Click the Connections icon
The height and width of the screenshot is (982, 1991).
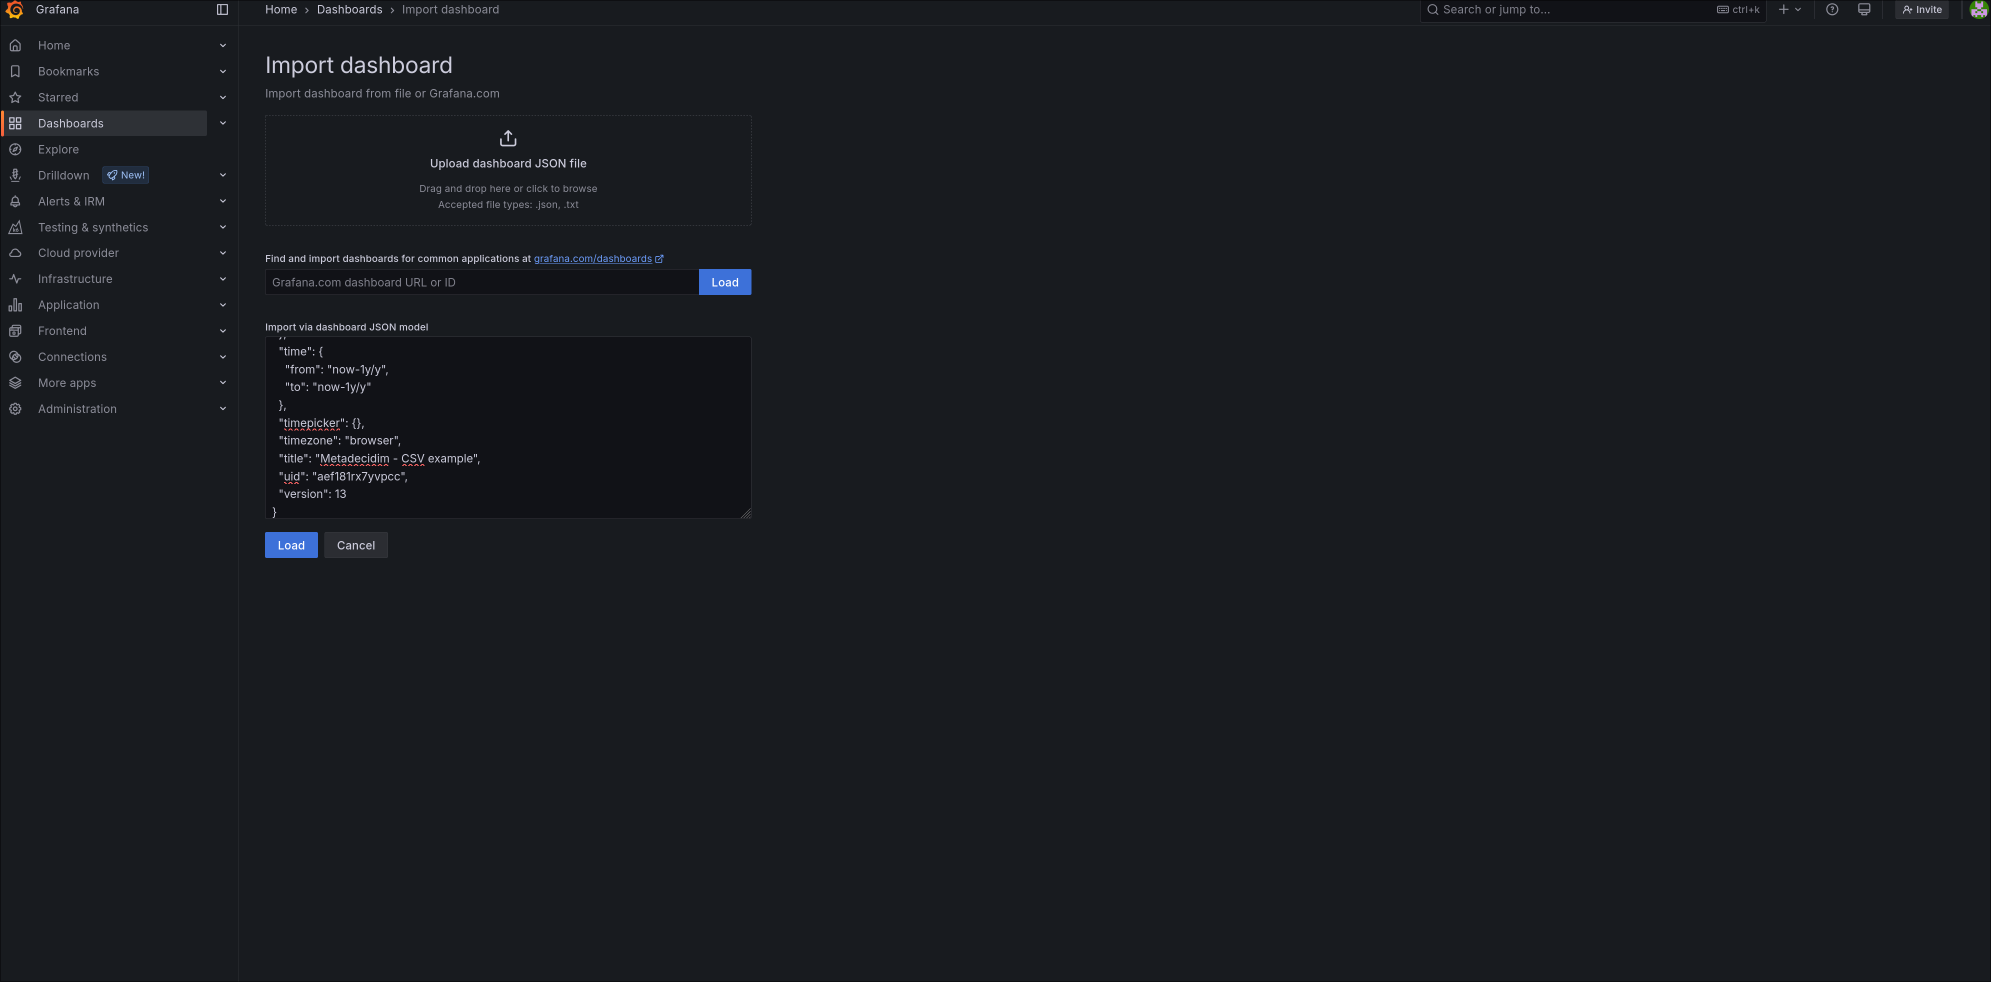click(x=15, y=357)
